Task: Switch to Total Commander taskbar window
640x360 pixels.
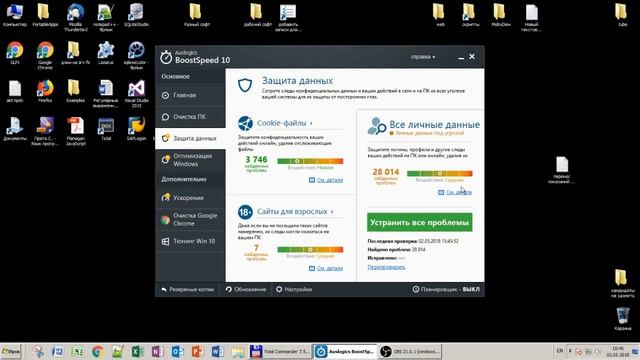Action: pyautogui.click(x=280, y=351)
